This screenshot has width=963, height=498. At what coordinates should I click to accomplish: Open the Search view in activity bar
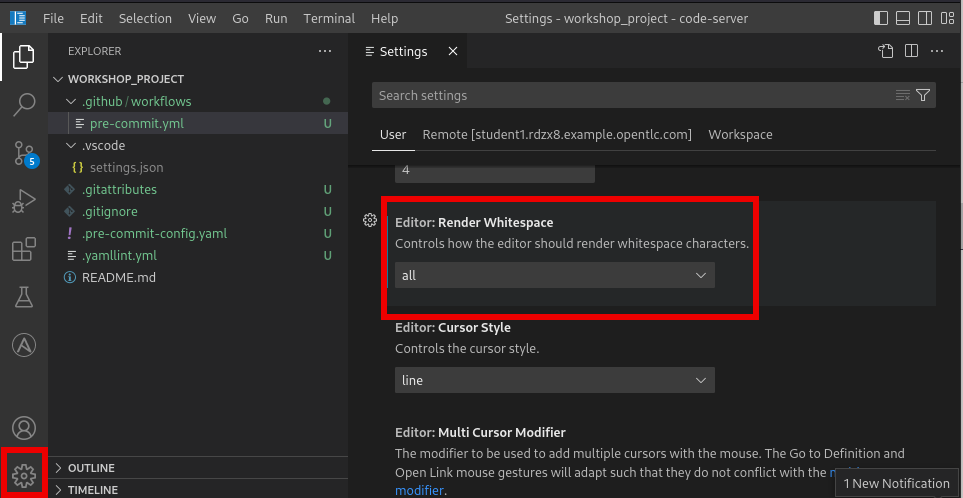[x=23, y=105]
